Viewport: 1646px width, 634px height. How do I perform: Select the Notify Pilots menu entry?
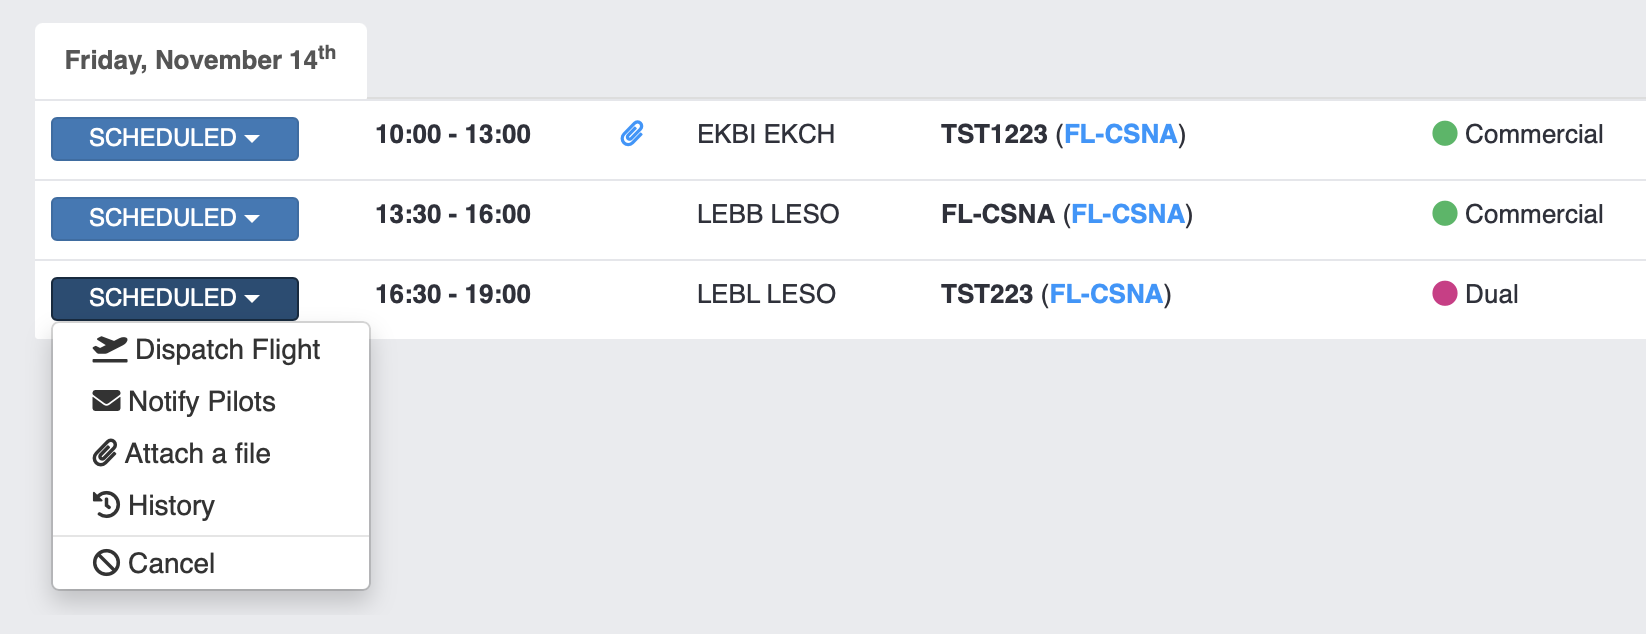pos(202,402)
